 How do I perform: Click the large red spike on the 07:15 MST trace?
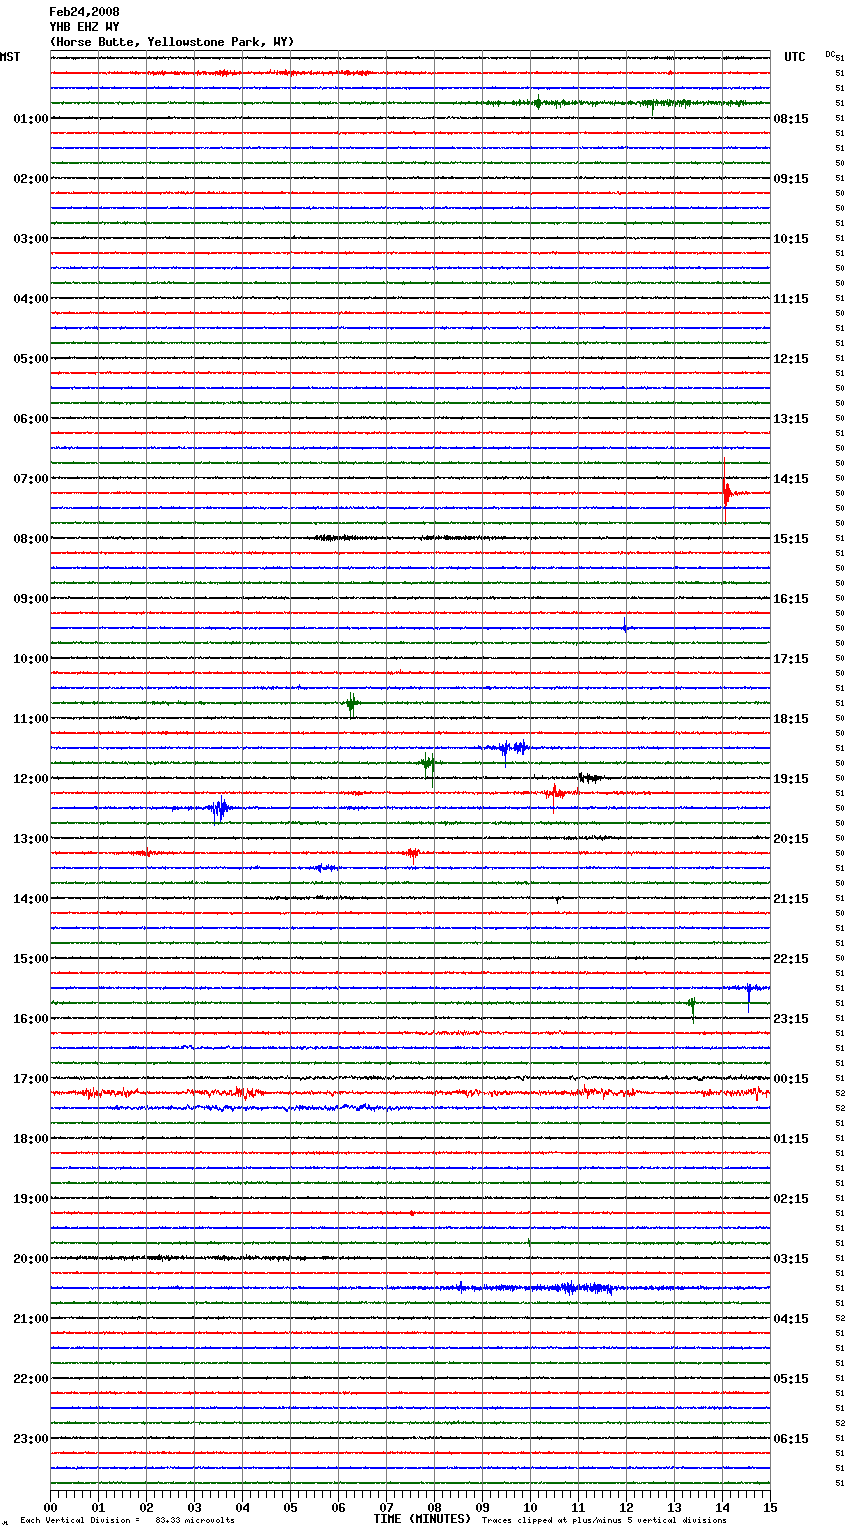727,490
